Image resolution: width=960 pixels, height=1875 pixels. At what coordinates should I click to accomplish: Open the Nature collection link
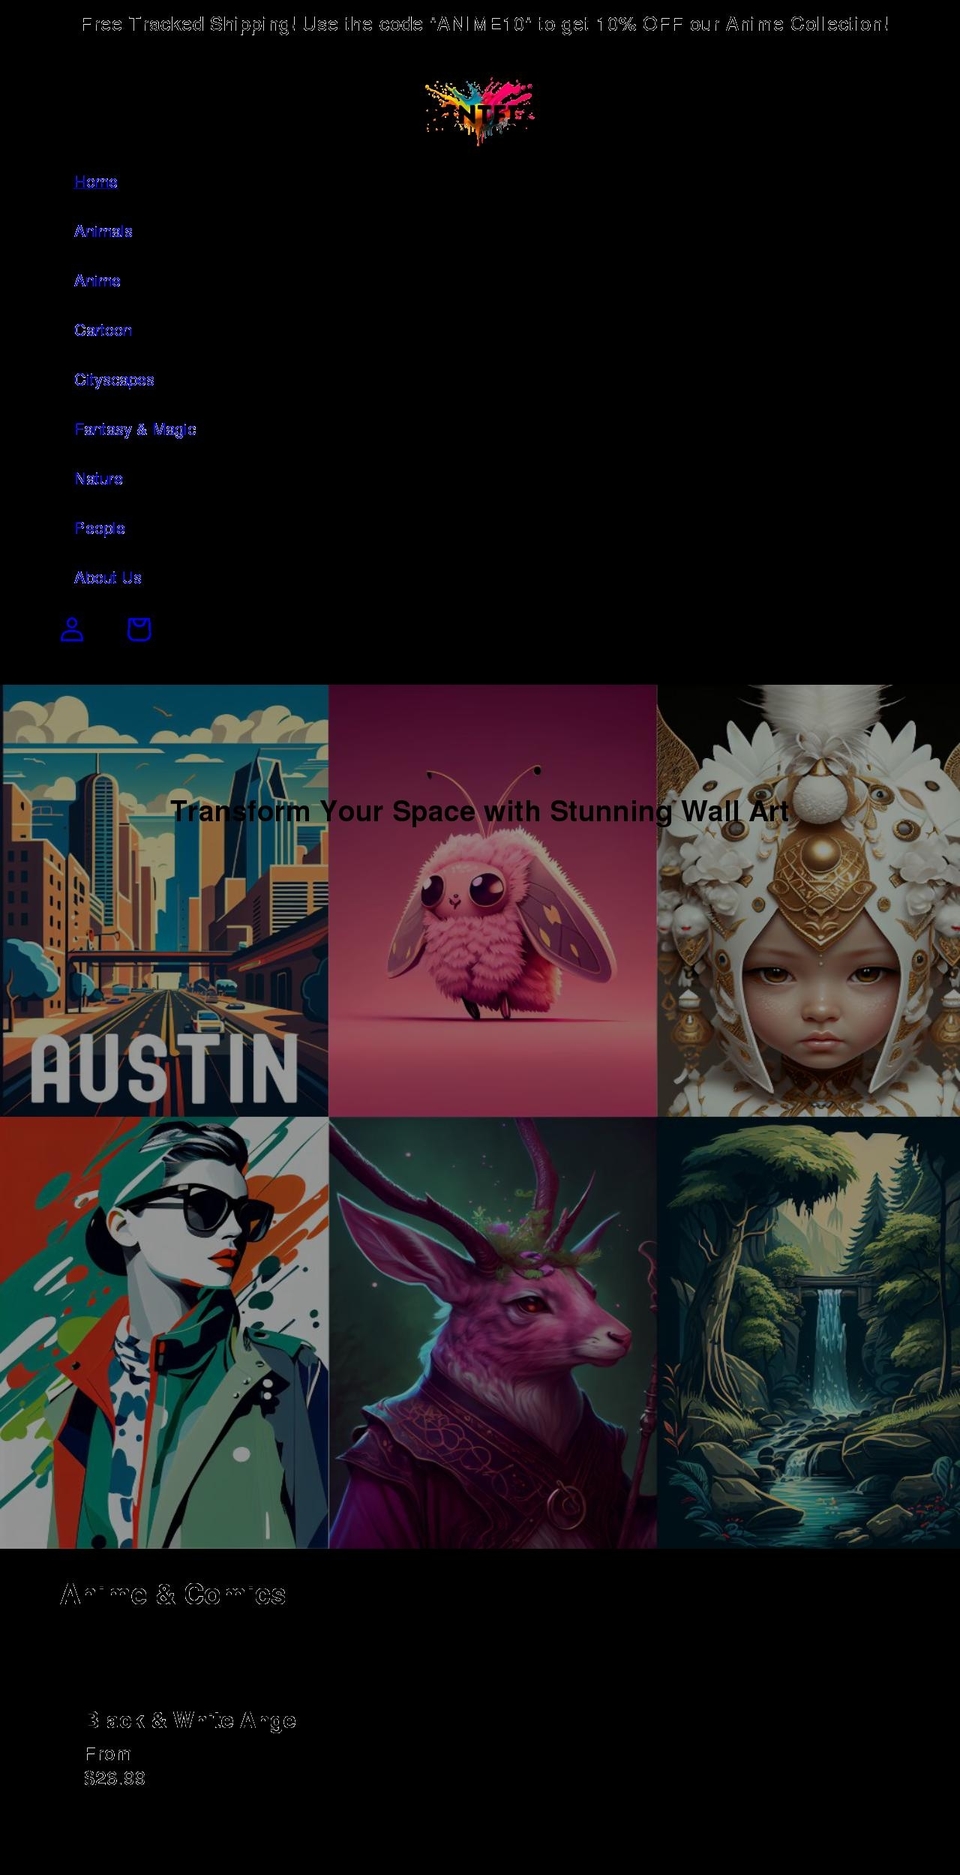(x=99, y=479)
